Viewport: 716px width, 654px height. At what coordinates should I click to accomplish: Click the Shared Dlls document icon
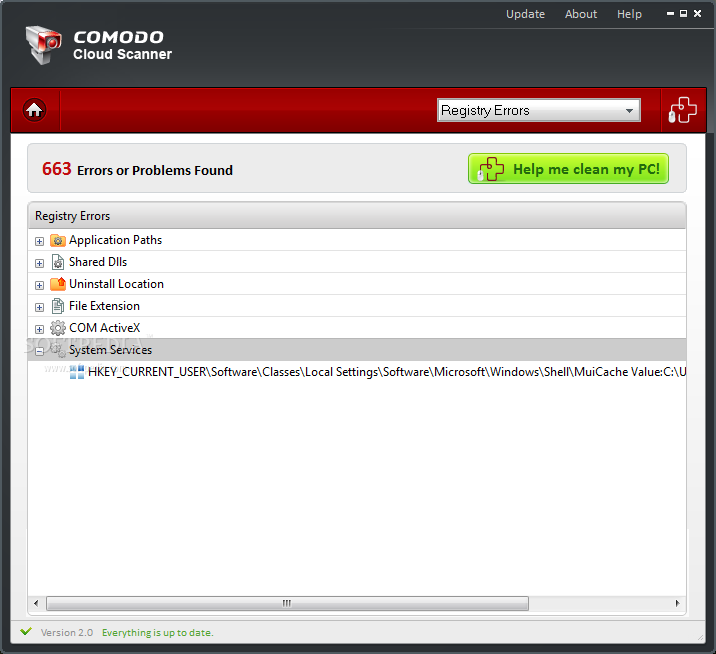pos(58,262)
